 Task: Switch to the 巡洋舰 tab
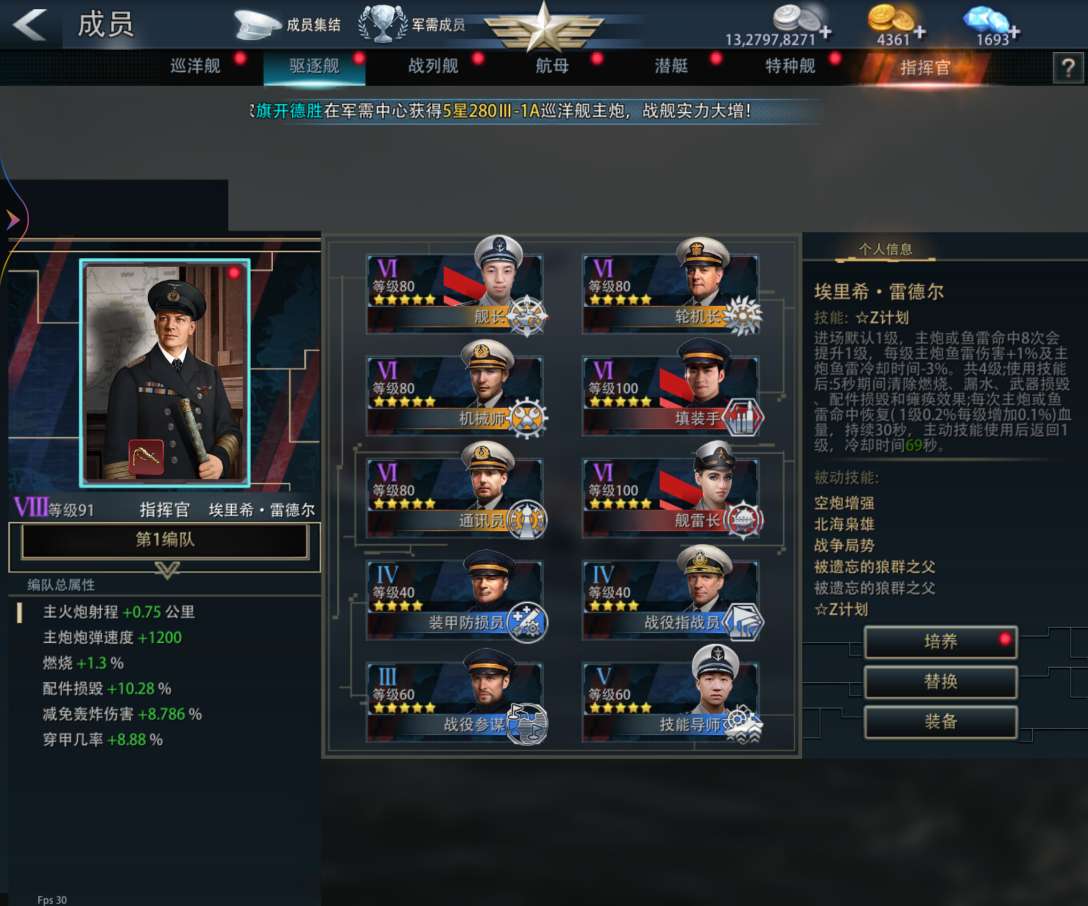click(x=195, y=67)
